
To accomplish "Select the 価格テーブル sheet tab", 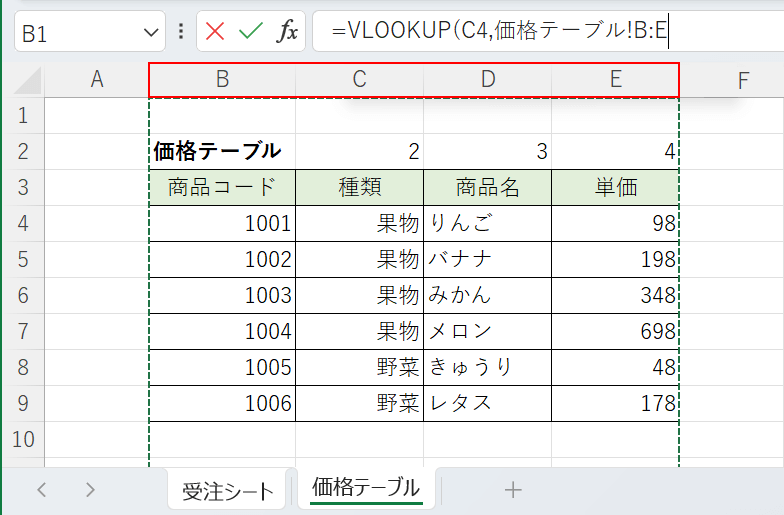I will (x=365, y=488).
